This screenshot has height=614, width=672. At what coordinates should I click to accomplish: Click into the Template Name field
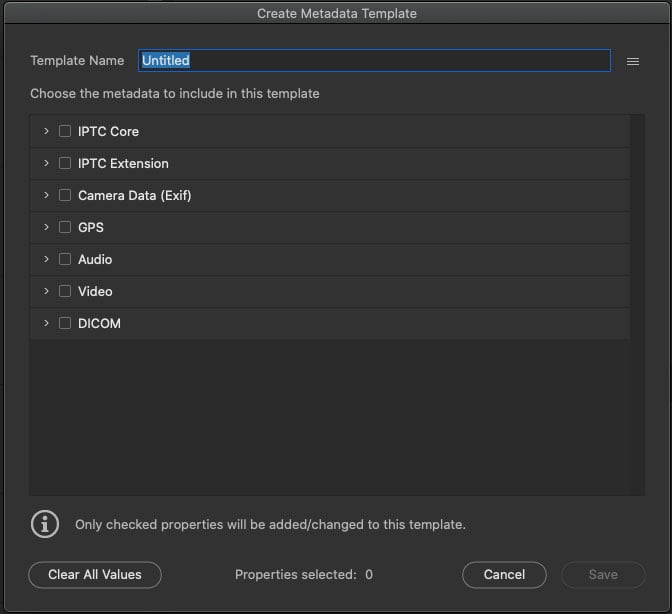coord(373,61)
